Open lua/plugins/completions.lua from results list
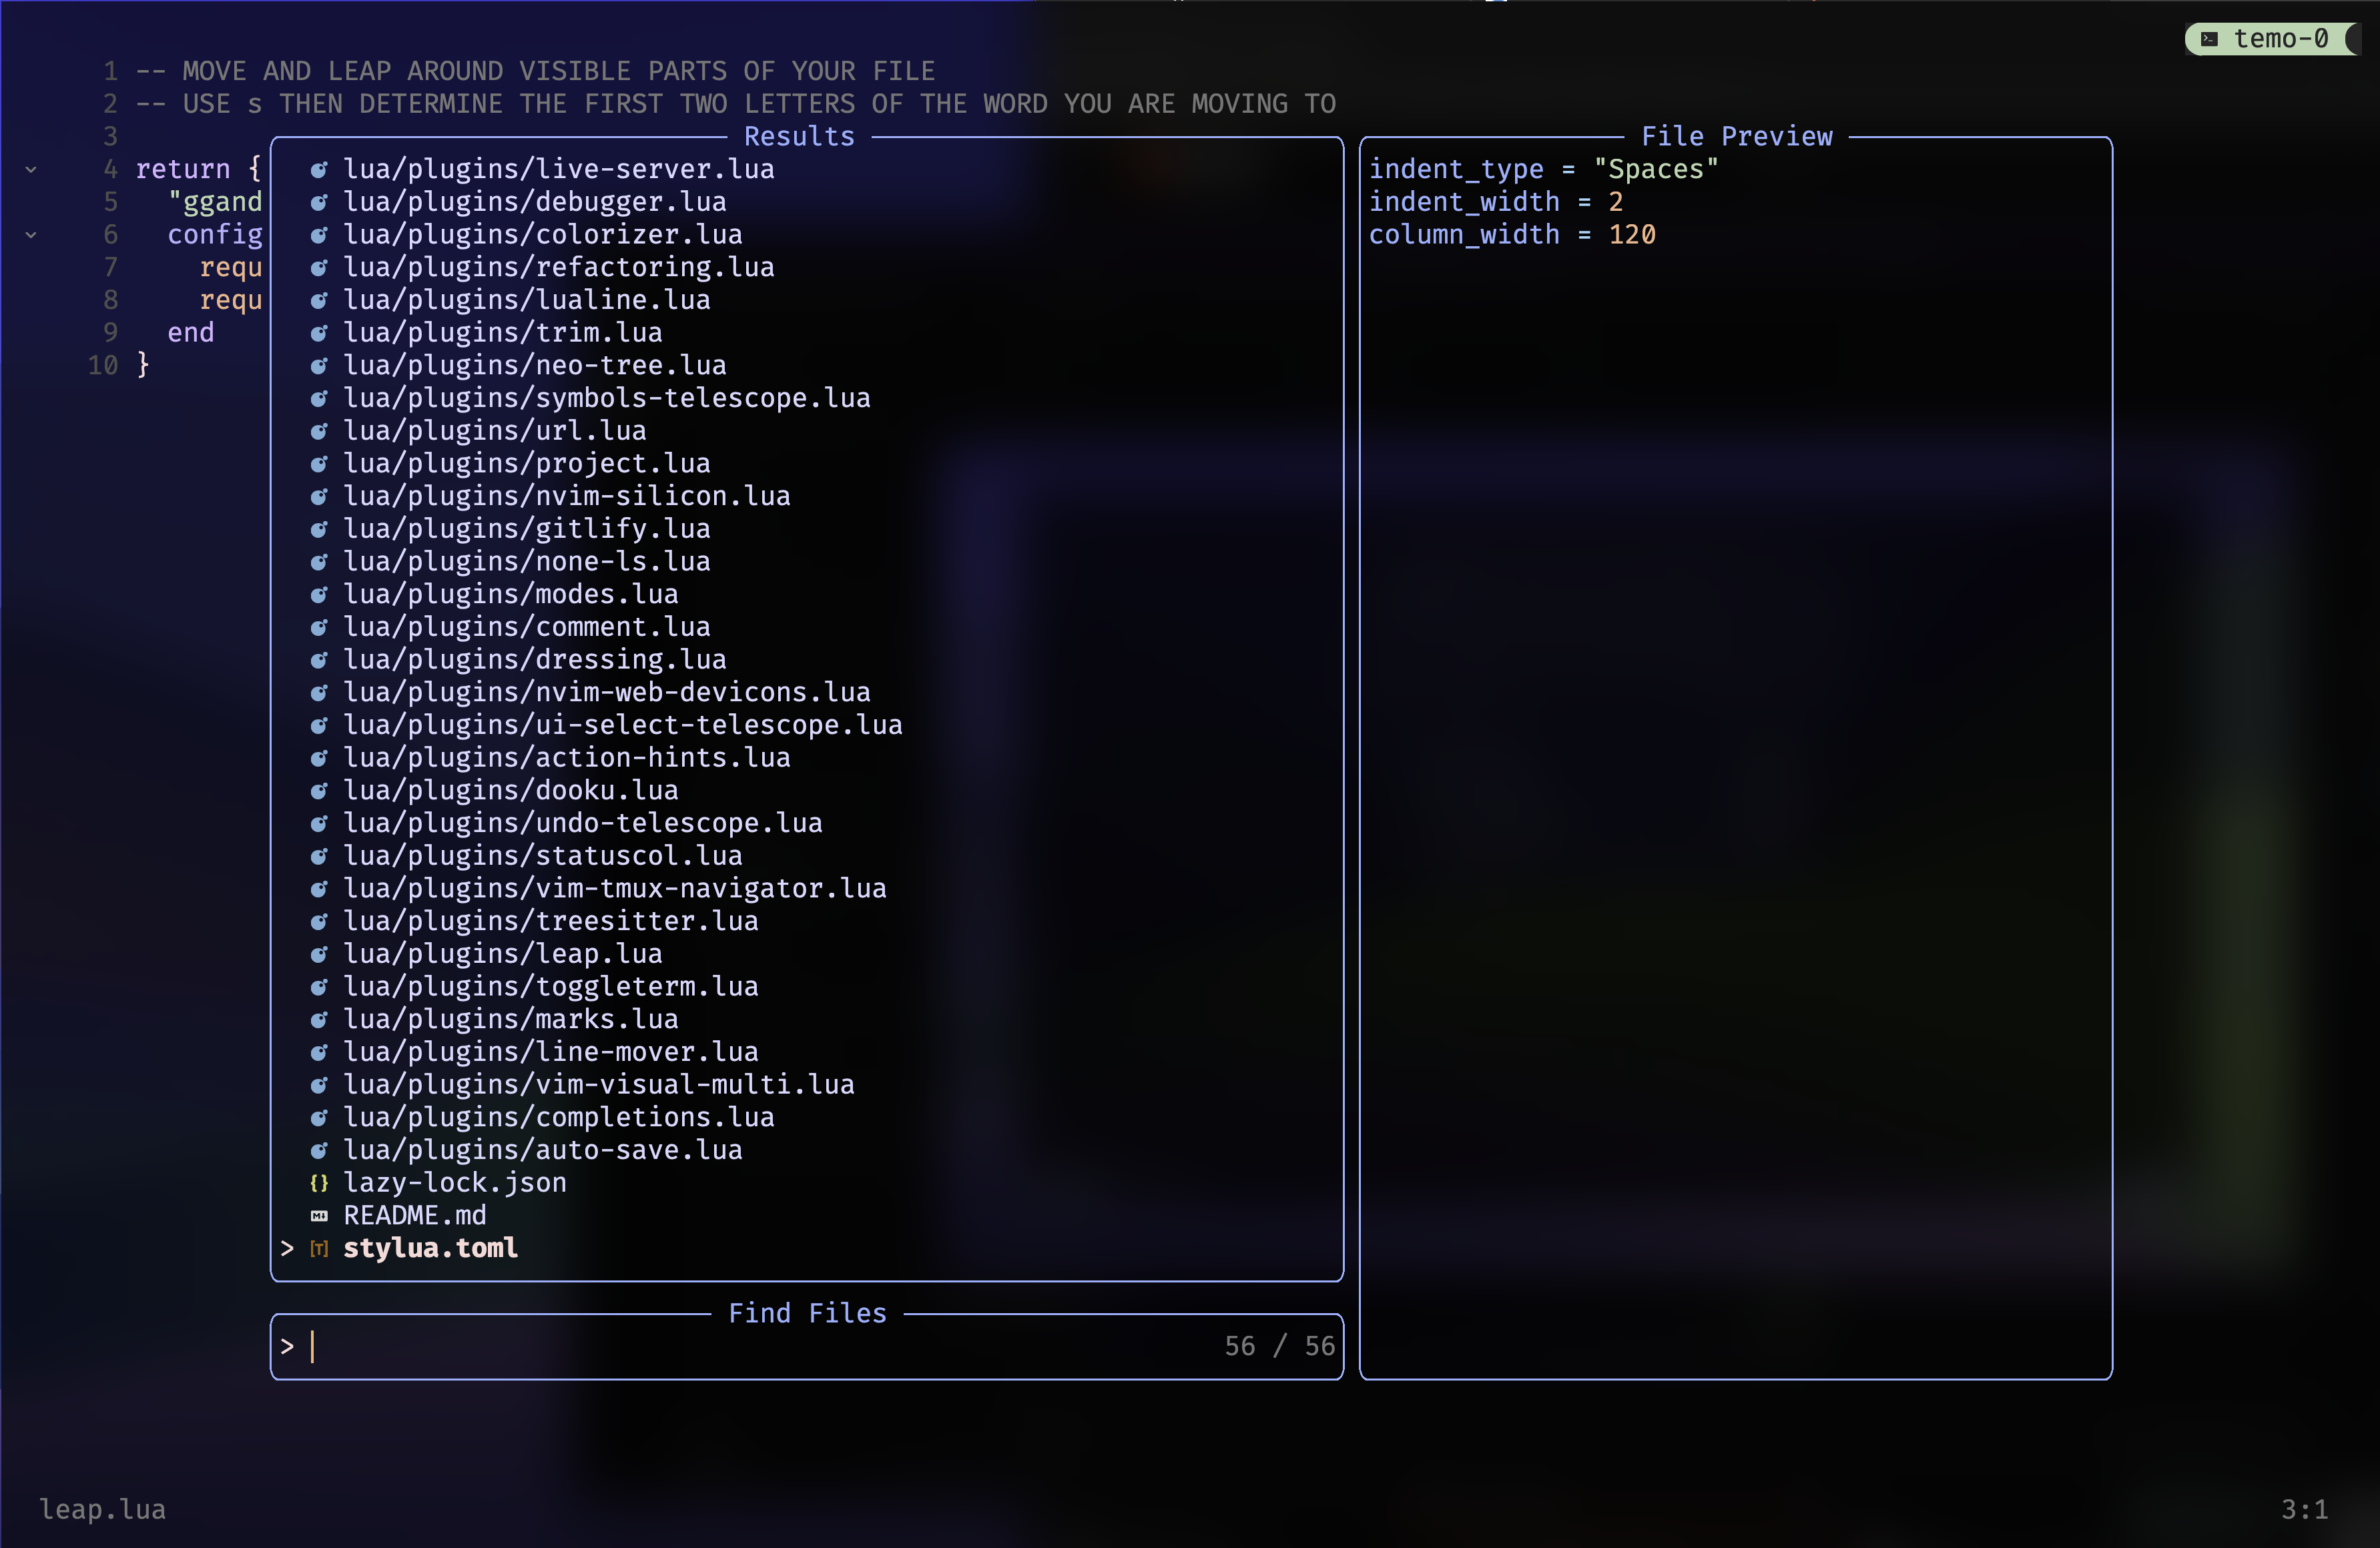The image size is (2380, 1548). pos(558,1117)
